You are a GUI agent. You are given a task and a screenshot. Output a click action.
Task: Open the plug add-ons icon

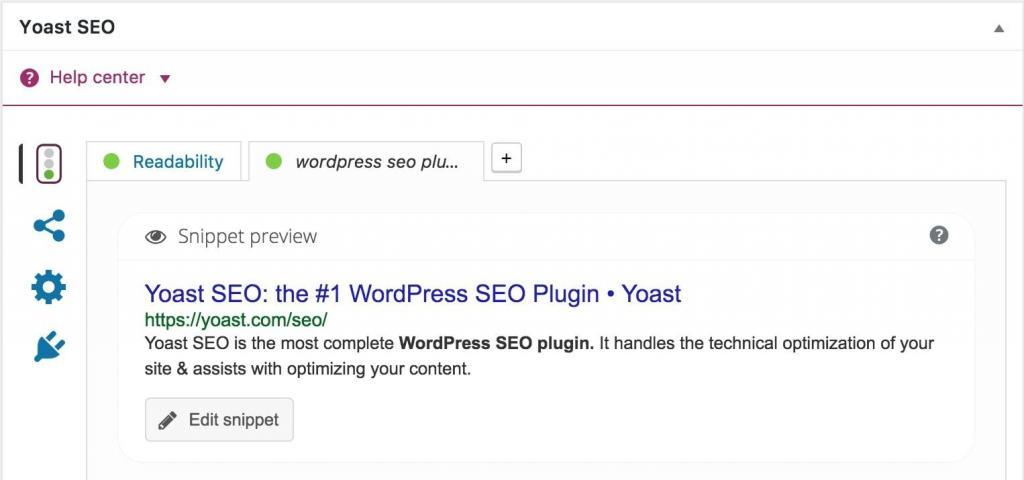(x=49, y=346)
